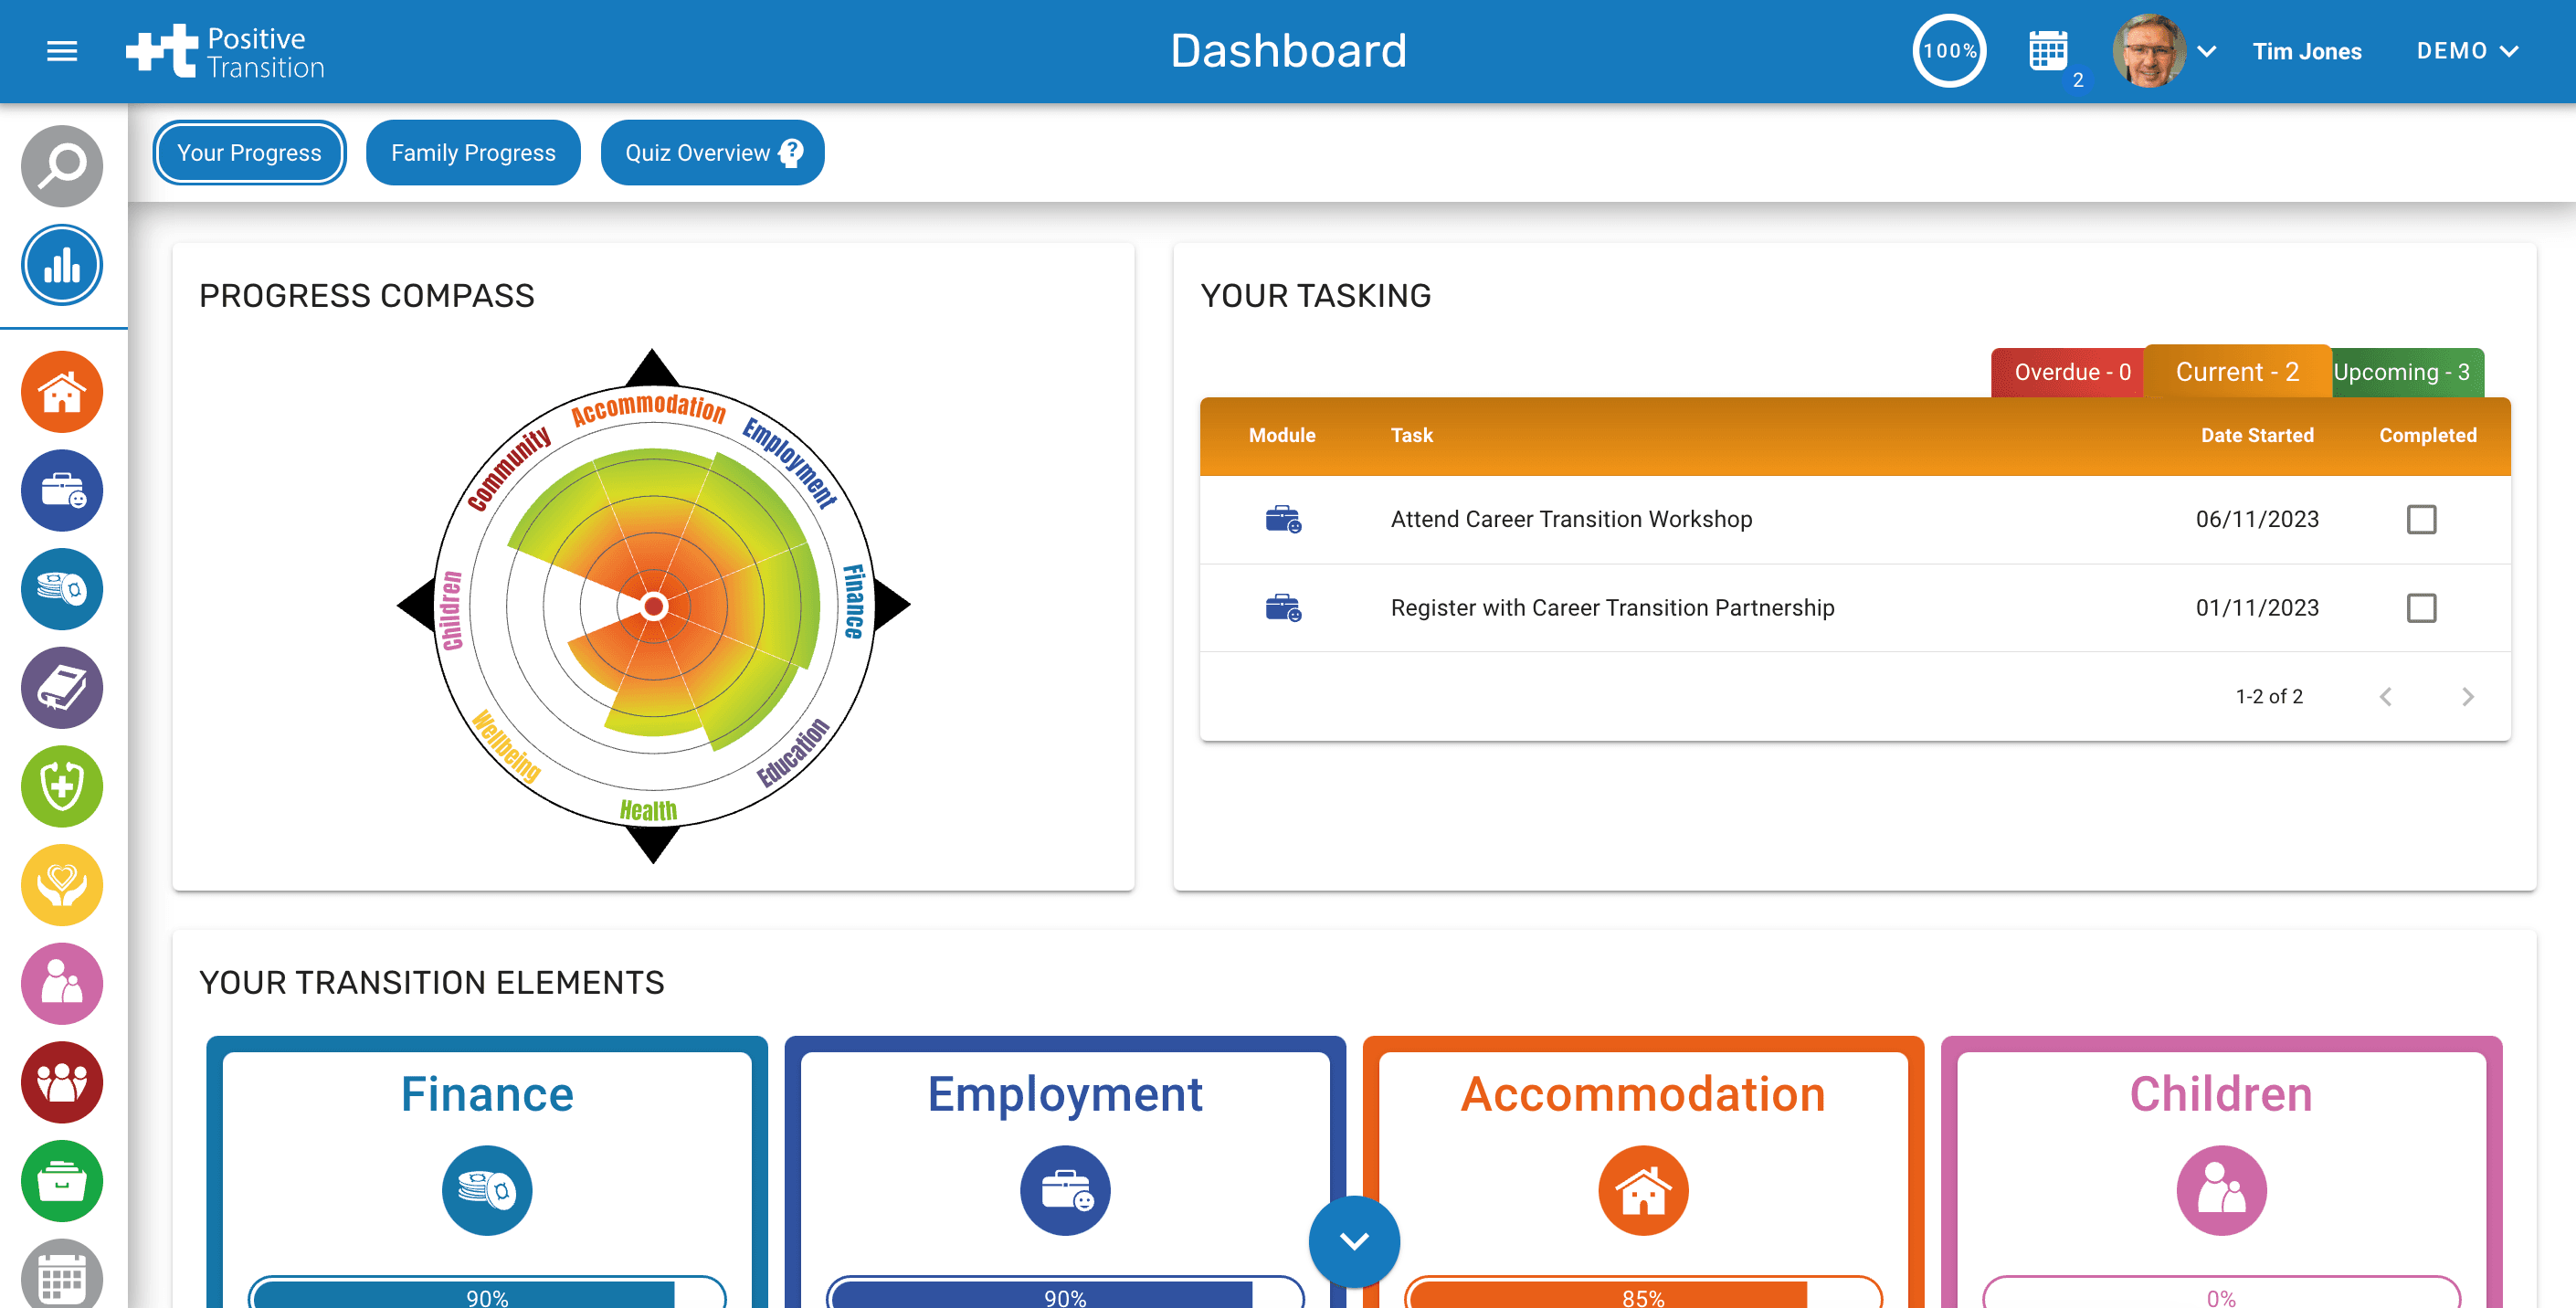Click the dashboard bar chart sidebar icon

point(62,266)
